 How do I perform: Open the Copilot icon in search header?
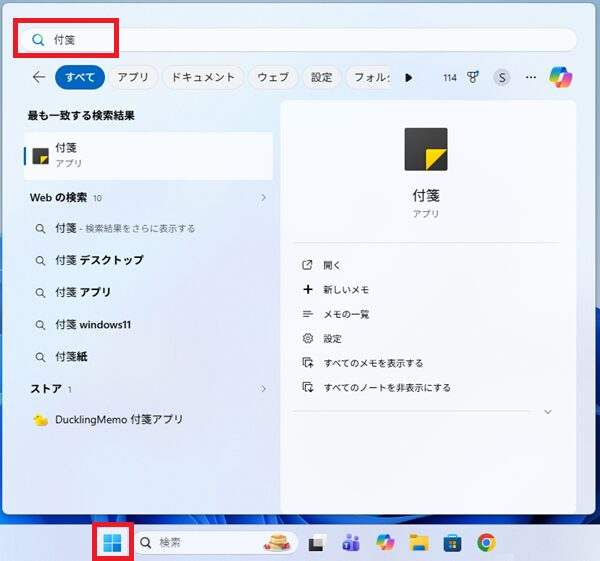pyautogui.click(x=561, y=77)
